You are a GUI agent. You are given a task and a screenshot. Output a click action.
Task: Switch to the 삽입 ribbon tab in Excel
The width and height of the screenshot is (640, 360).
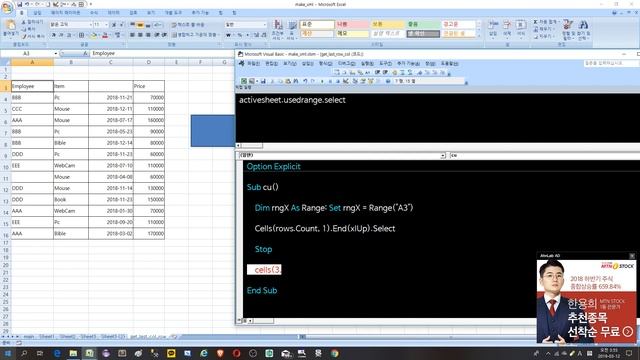(x=37, y=13)
